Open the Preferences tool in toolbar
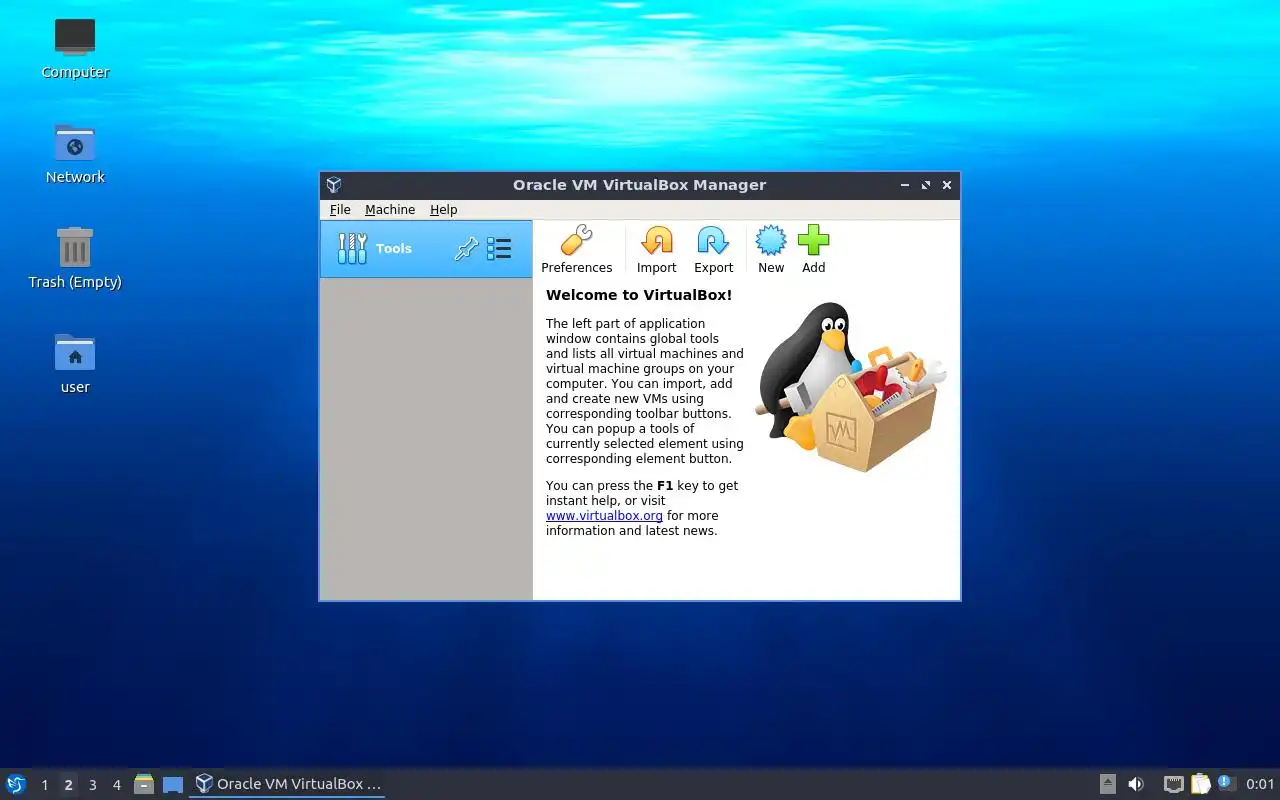Image resolution: width=1280 pixels, height=800 pixels. tap(576, 249)
